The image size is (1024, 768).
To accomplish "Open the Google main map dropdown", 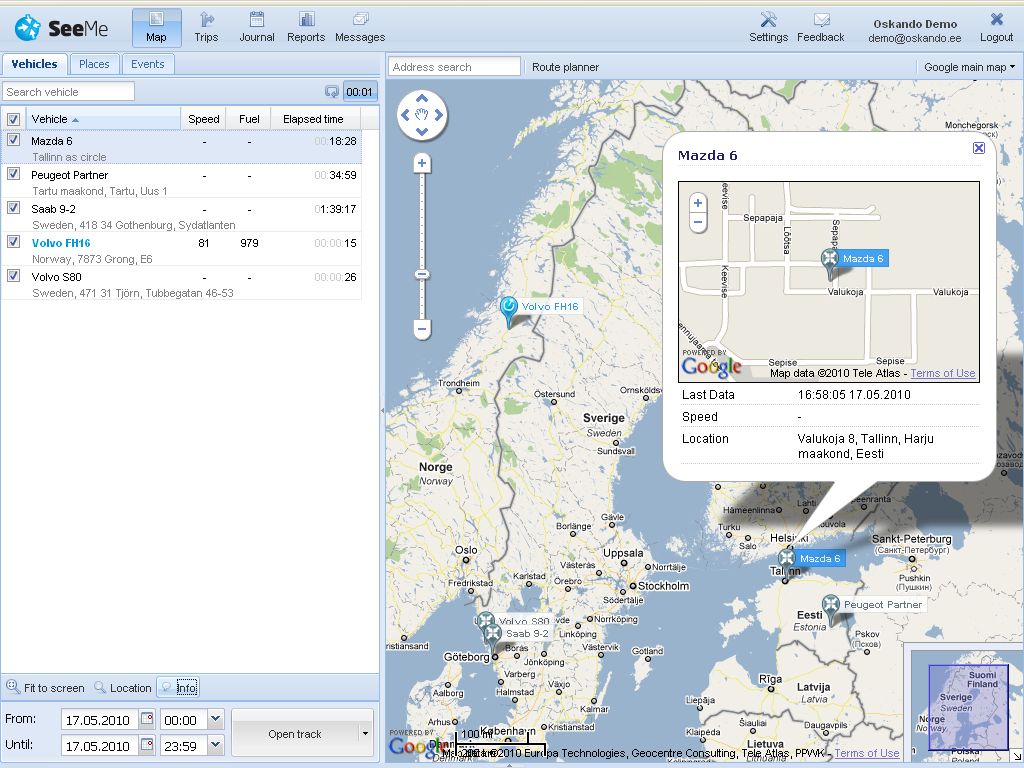I will 969,67.
